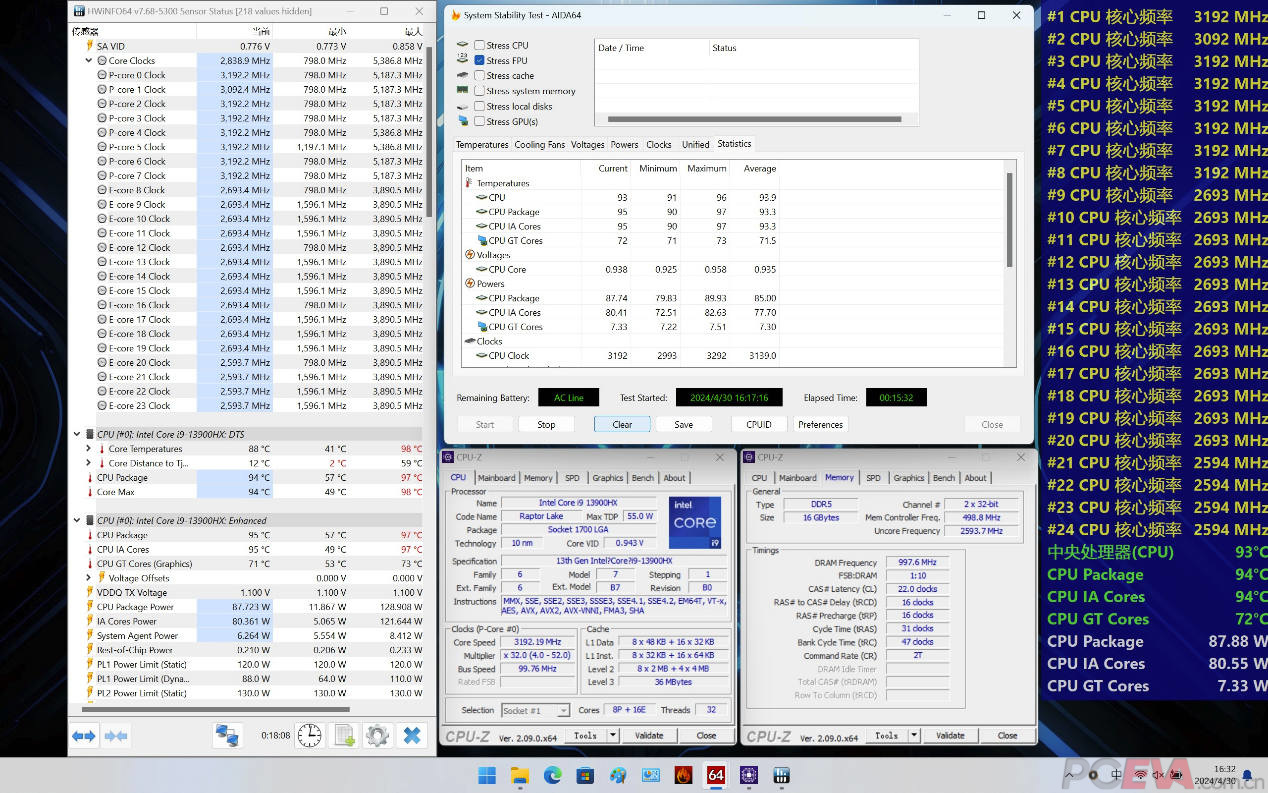Open Paint from the taskbar
Viewport: 1268px width, 793px height.
coord(618,775)
